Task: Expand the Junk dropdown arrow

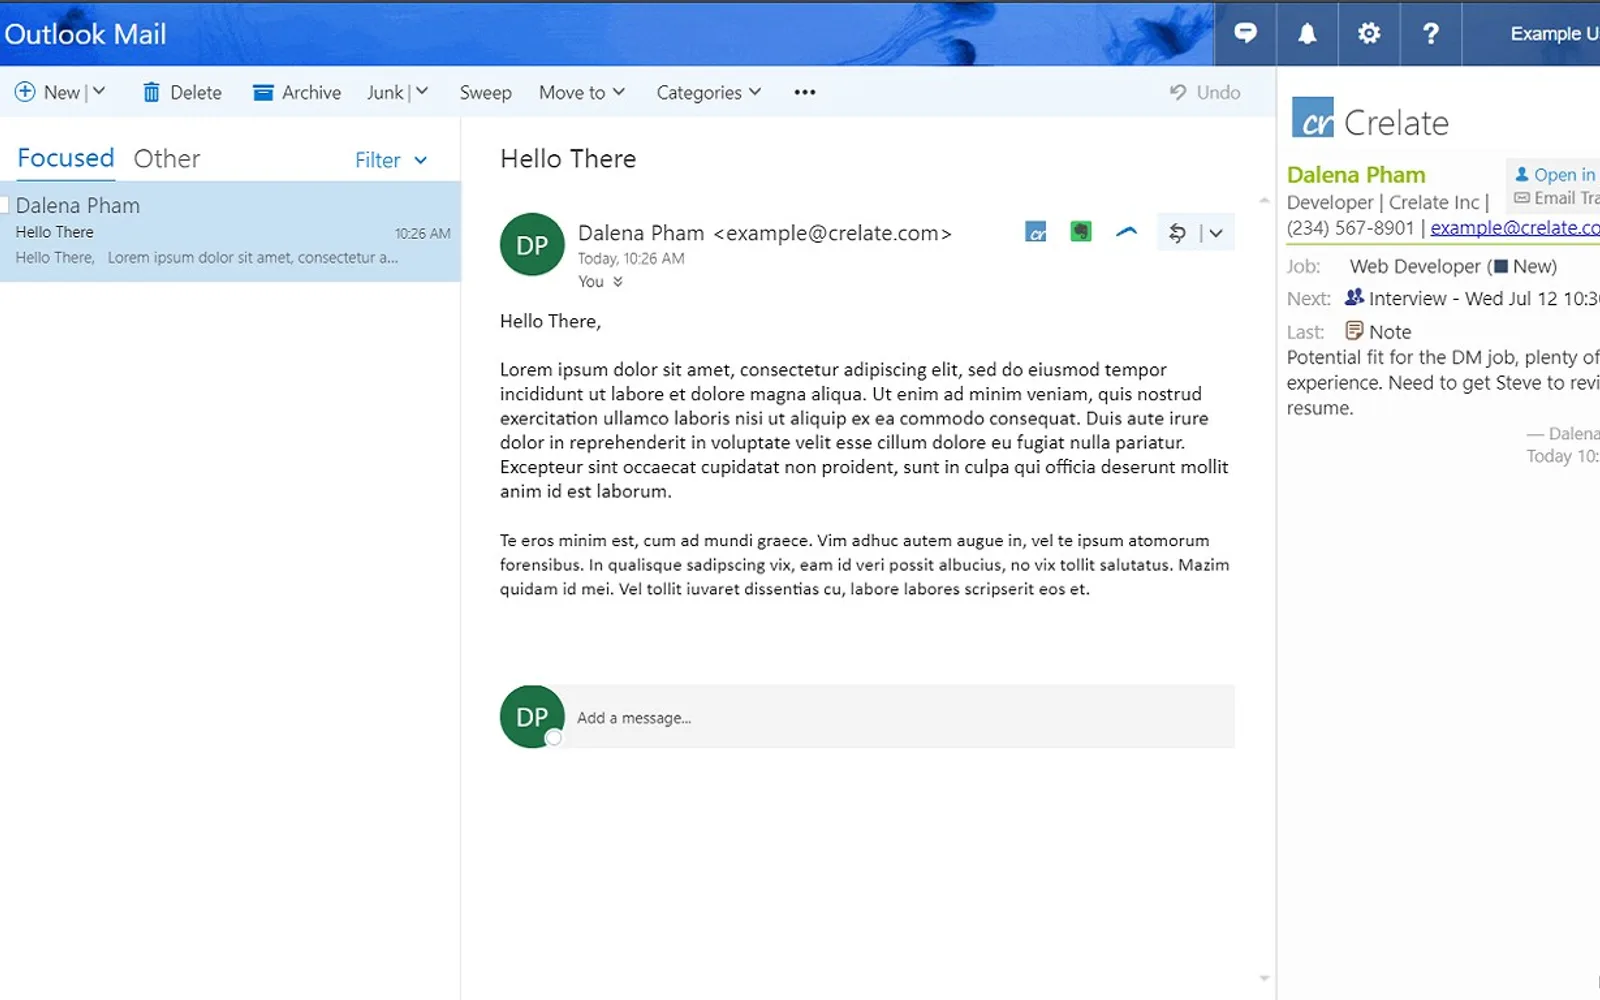Action: tap(422, 91)
